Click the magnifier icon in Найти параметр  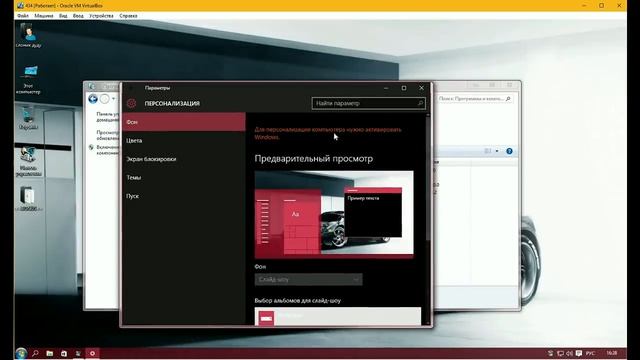[x=420, y=103]
